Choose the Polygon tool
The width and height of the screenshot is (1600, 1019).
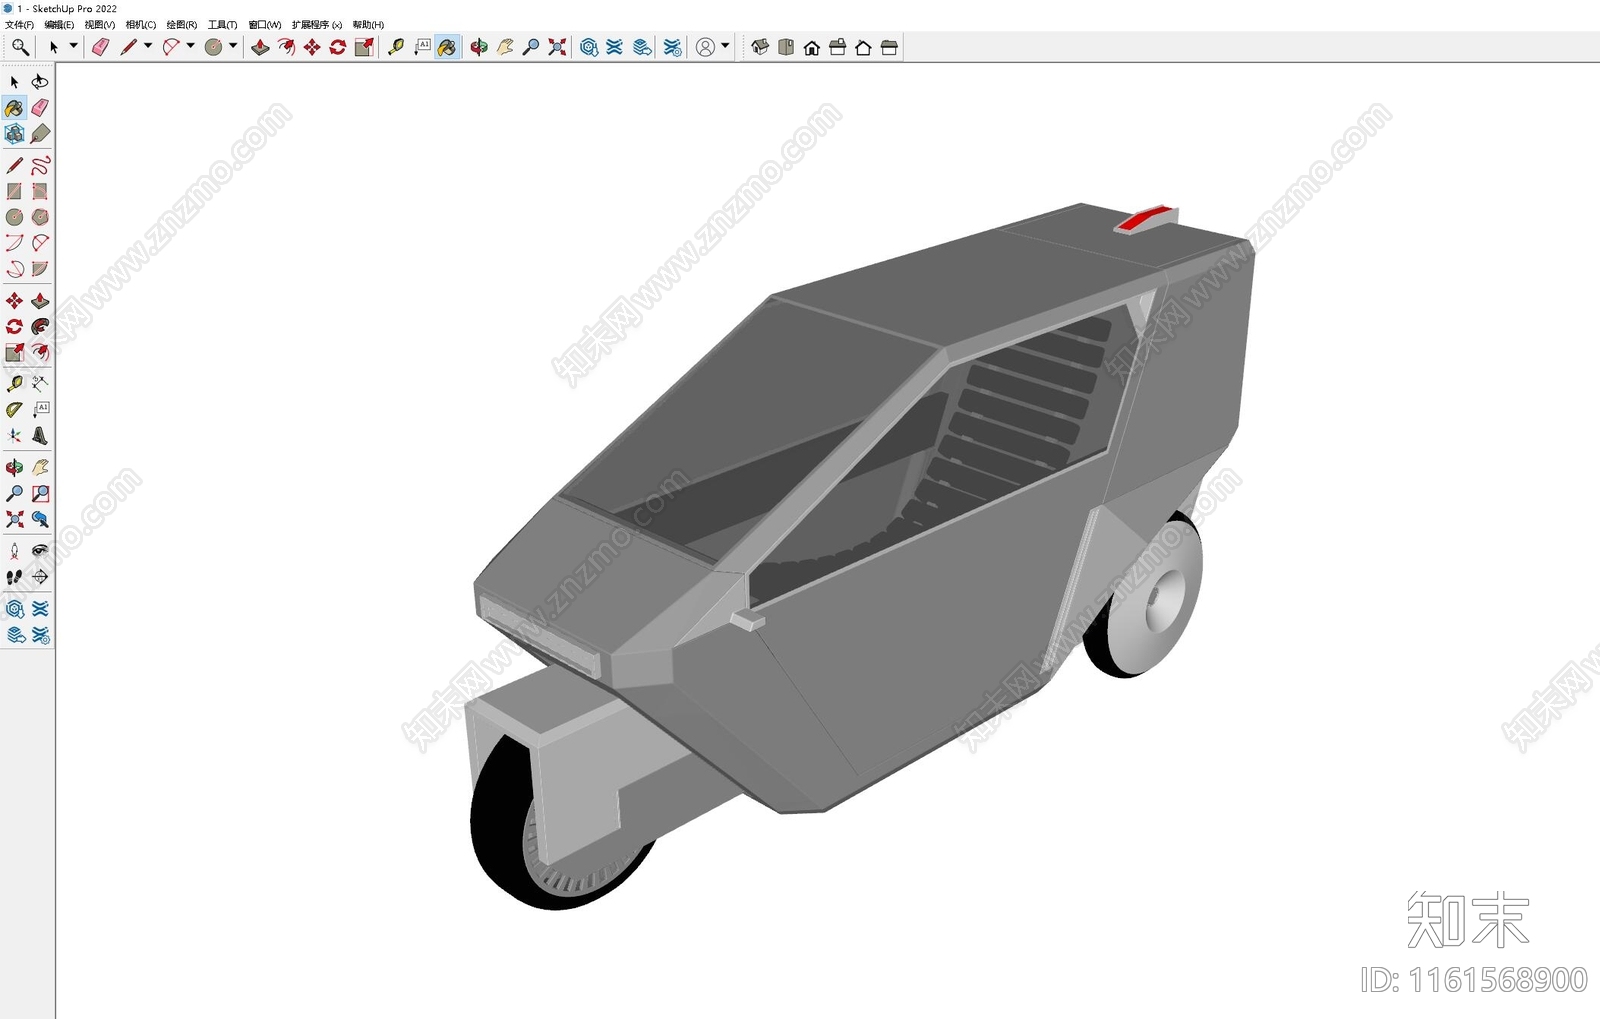[x=40, y=217]
